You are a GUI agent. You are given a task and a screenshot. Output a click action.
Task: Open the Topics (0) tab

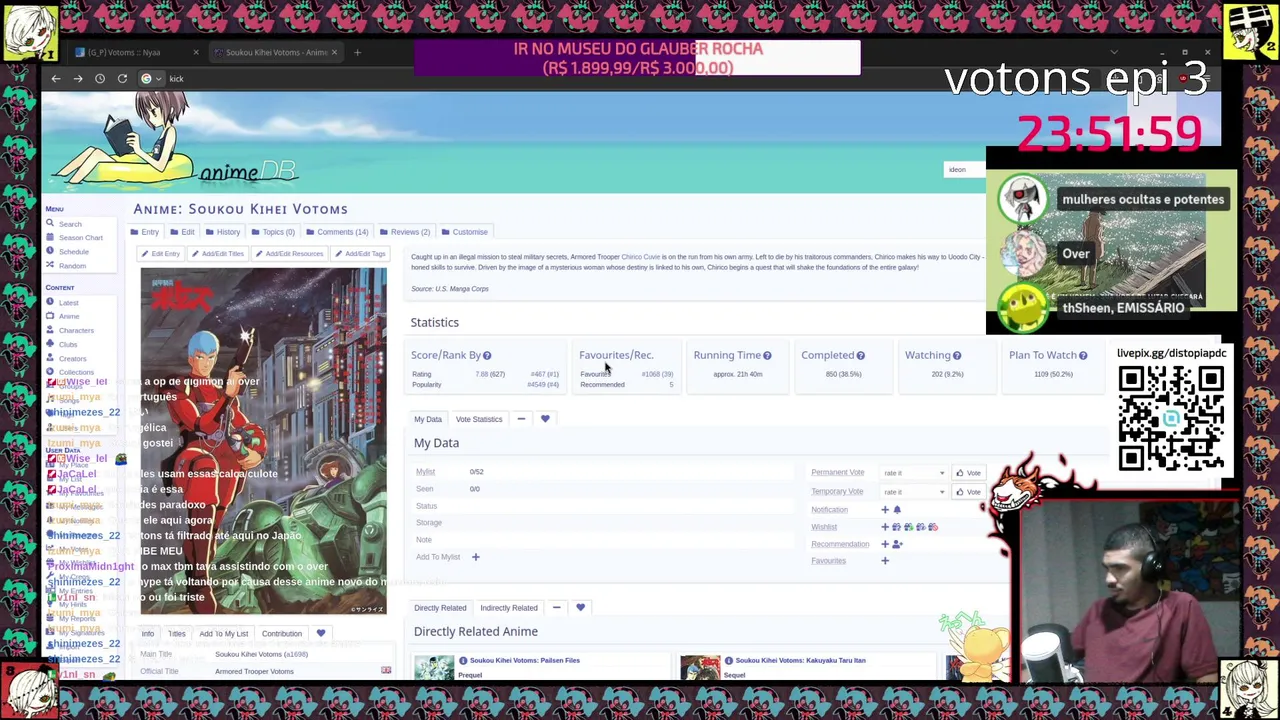click(272, 232)
